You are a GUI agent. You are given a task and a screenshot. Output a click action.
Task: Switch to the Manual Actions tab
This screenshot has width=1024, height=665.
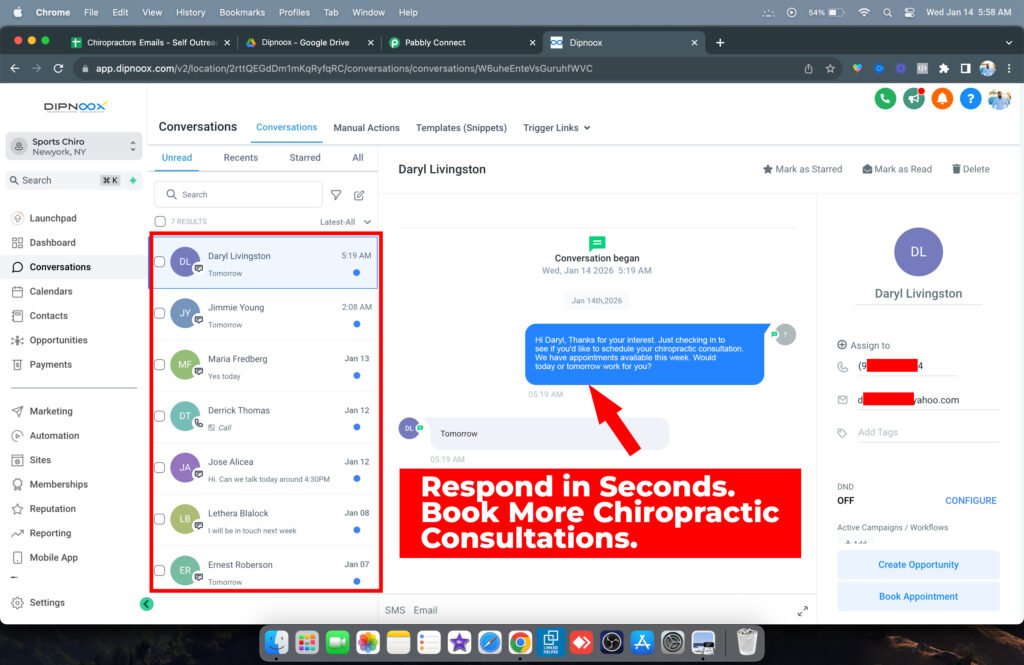pos(366,128)
